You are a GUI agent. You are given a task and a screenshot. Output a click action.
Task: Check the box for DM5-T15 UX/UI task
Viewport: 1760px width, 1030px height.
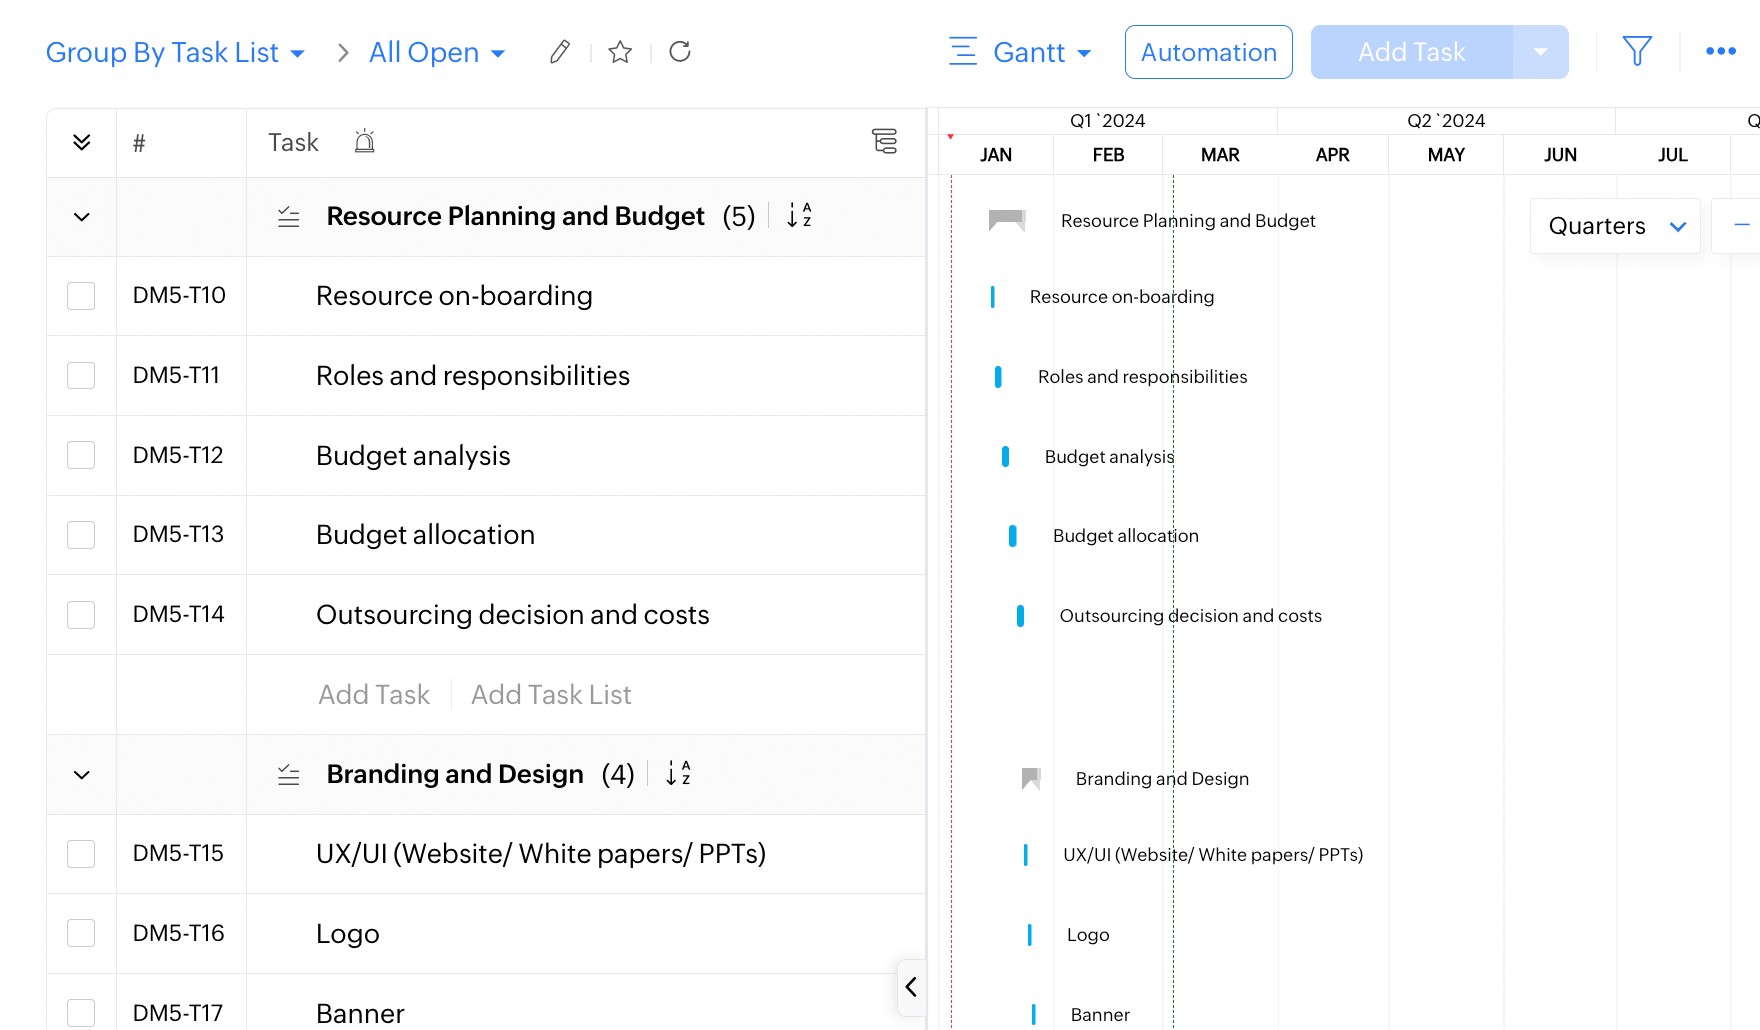(x=81, y=854)
